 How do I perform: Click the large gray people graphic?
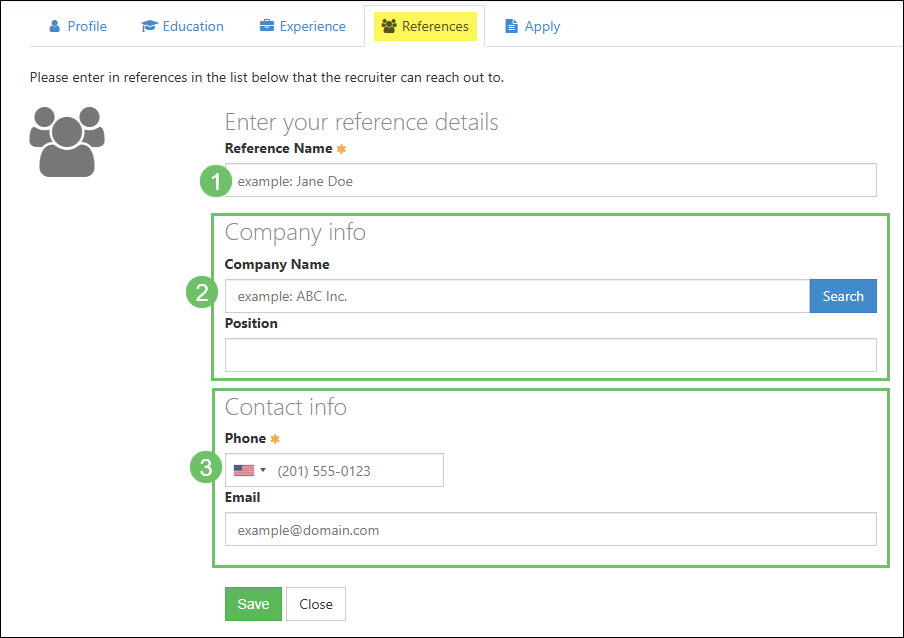66,140
